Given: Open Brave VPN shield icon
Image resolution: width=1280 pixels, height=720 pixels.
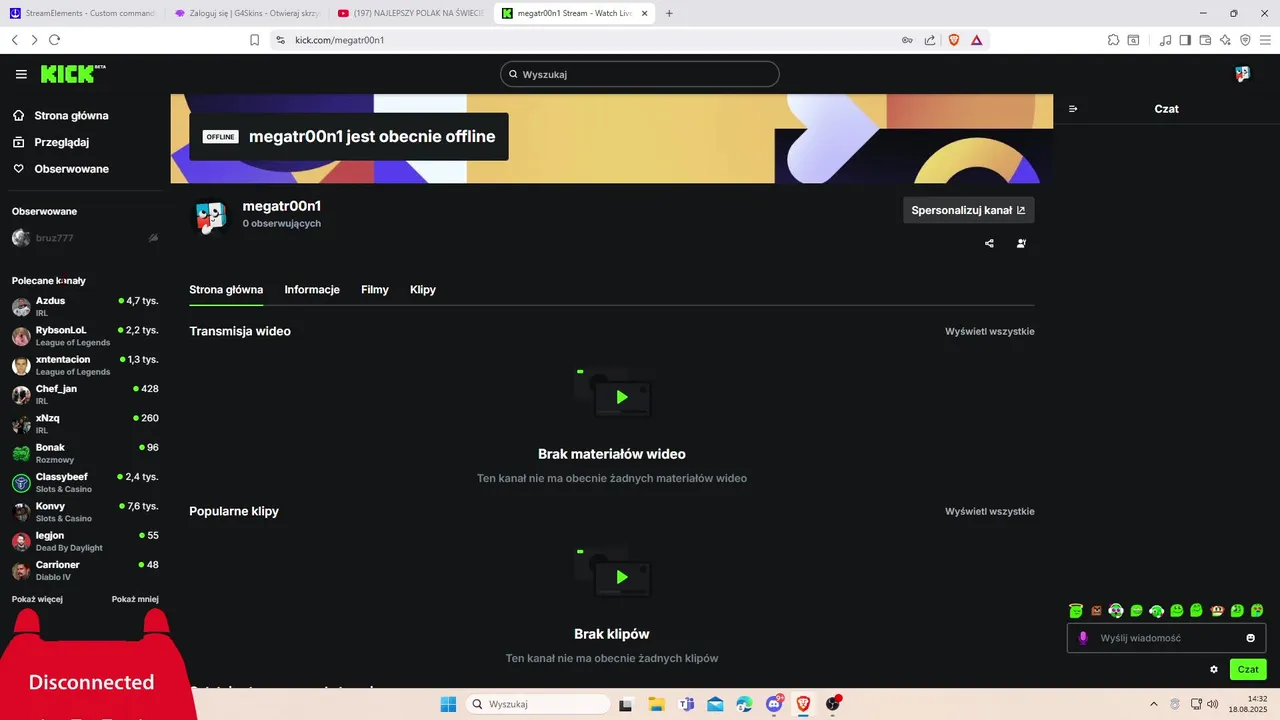Looking at the screenshot, I should (x=1245, y=40).
